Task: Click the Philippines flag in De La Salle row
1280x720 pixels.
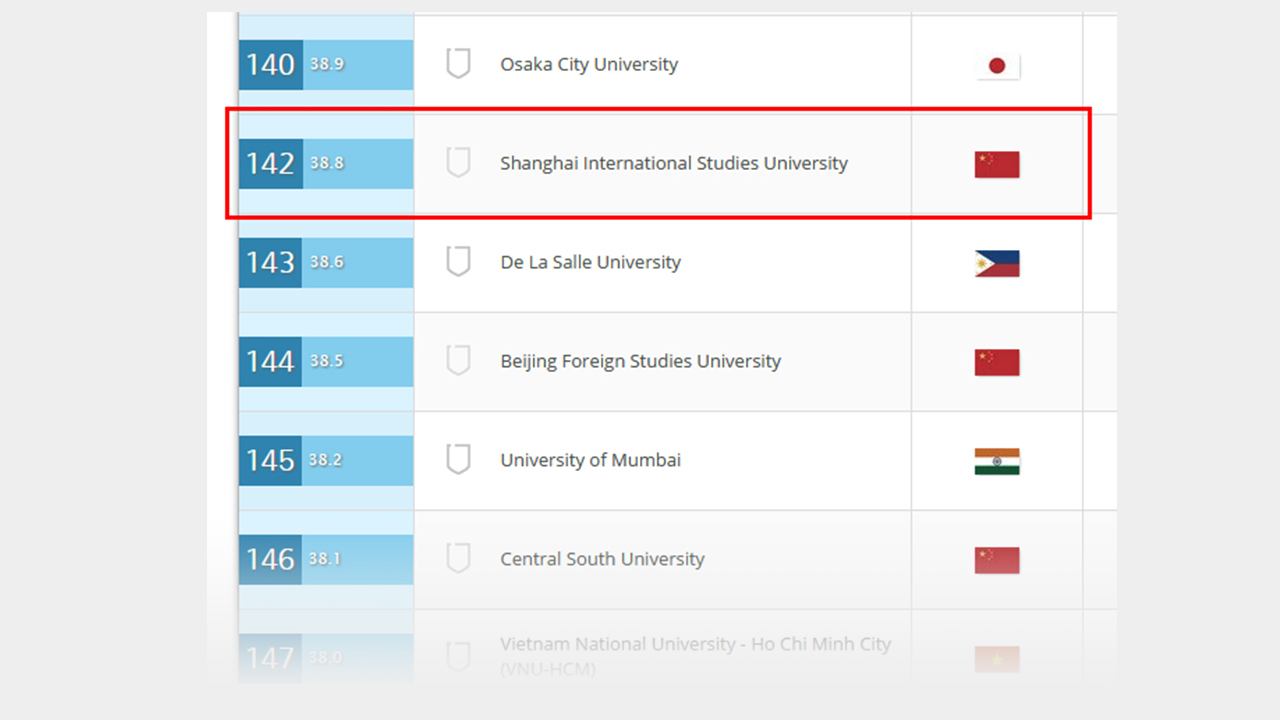Action: coord(997,264)
